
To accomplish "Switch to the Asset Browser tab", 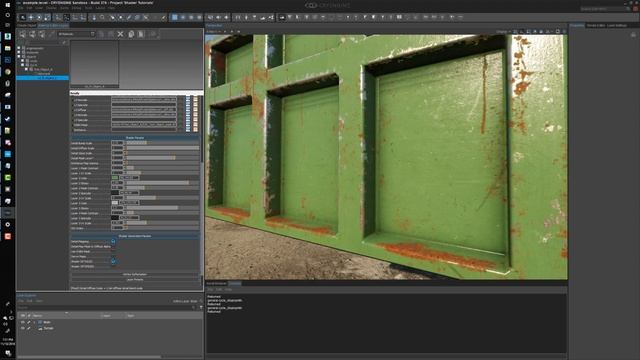I will tap(216, 283).
